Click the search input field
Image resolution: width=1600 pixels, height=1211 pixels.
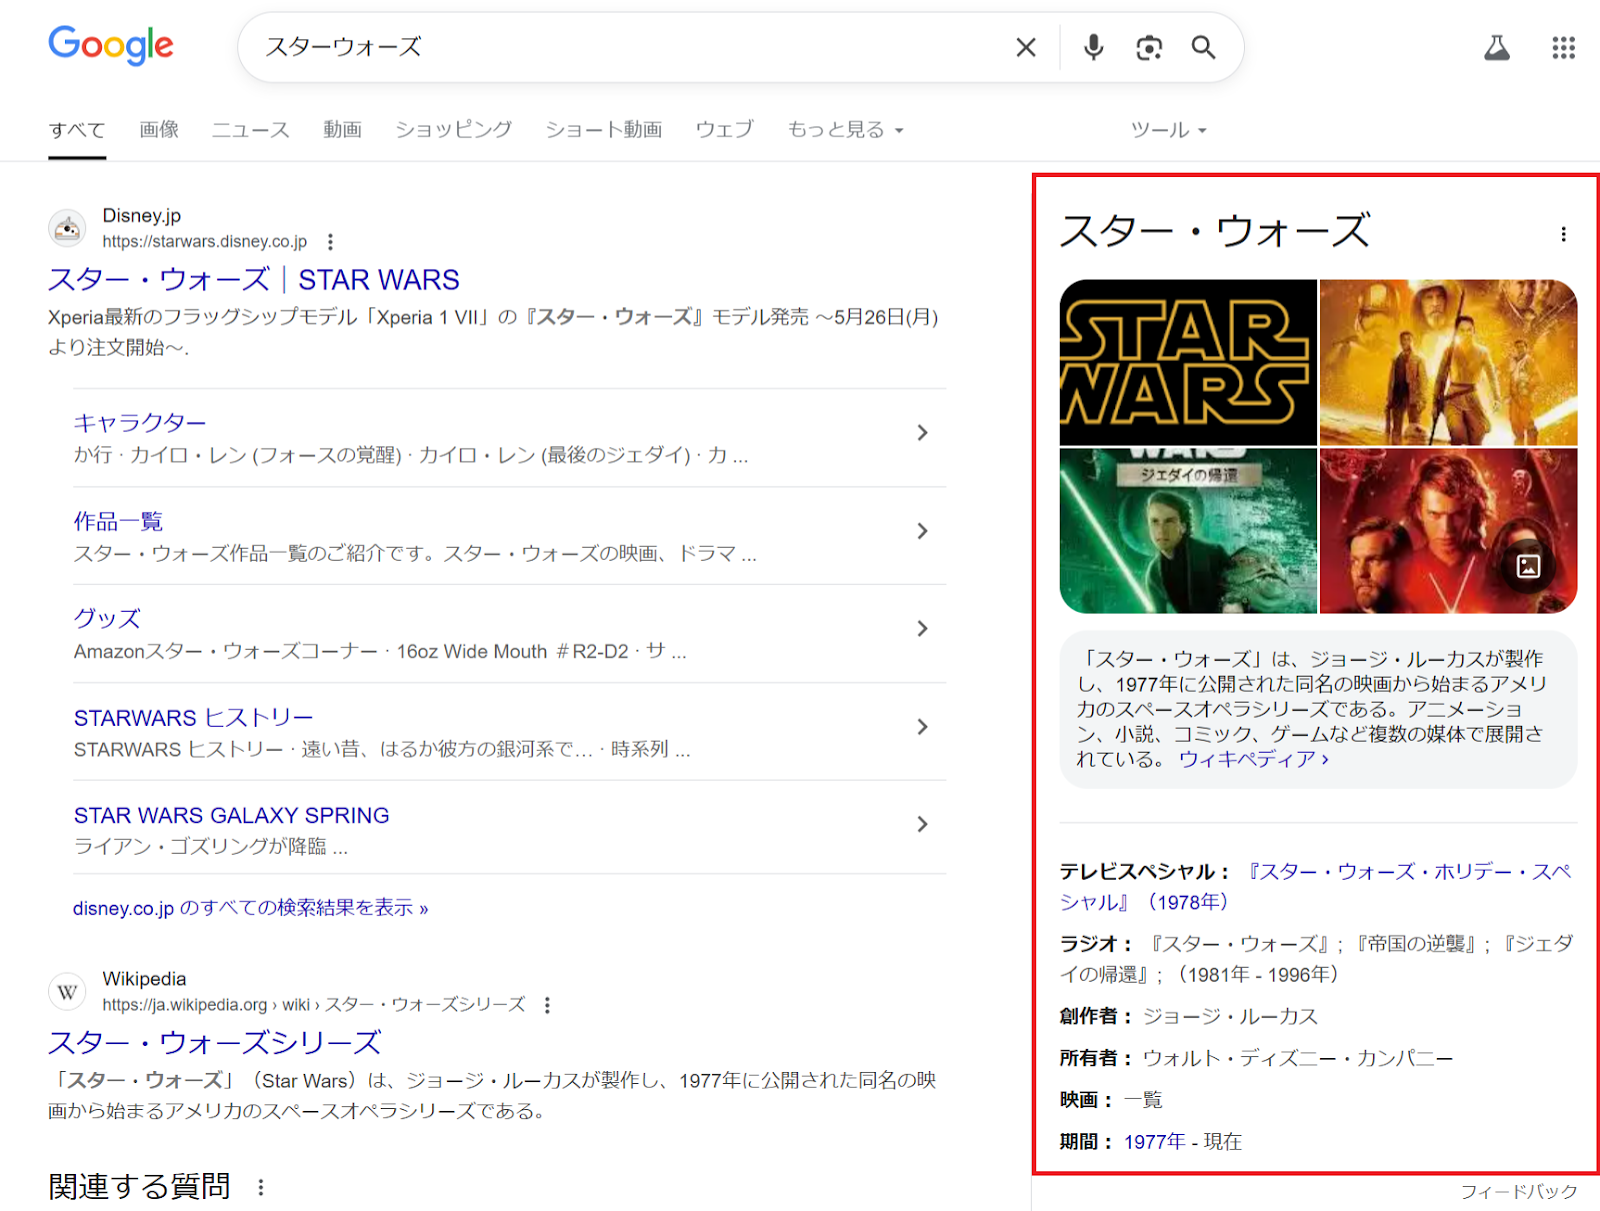pyautogui.click(x=630, y=47)
